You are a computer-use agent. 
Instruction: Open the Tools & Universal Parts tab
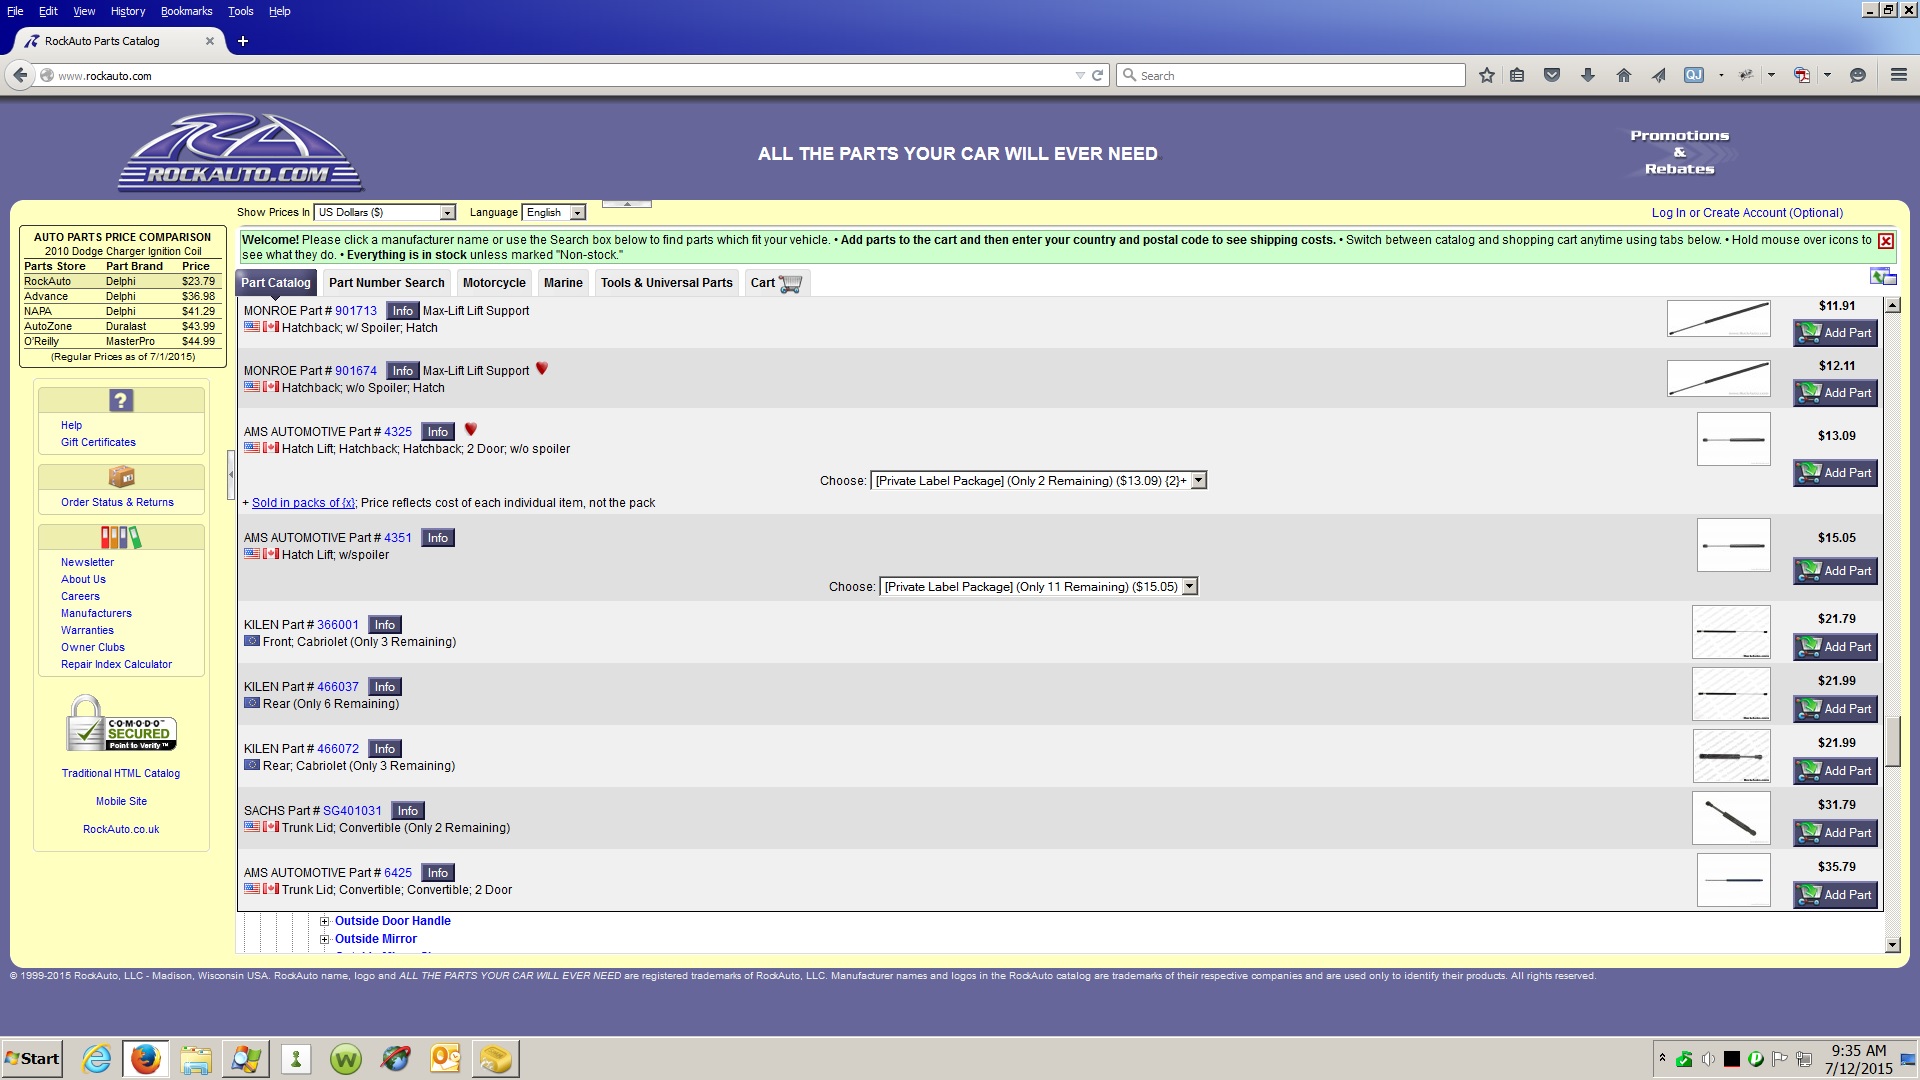coord(666,283)
